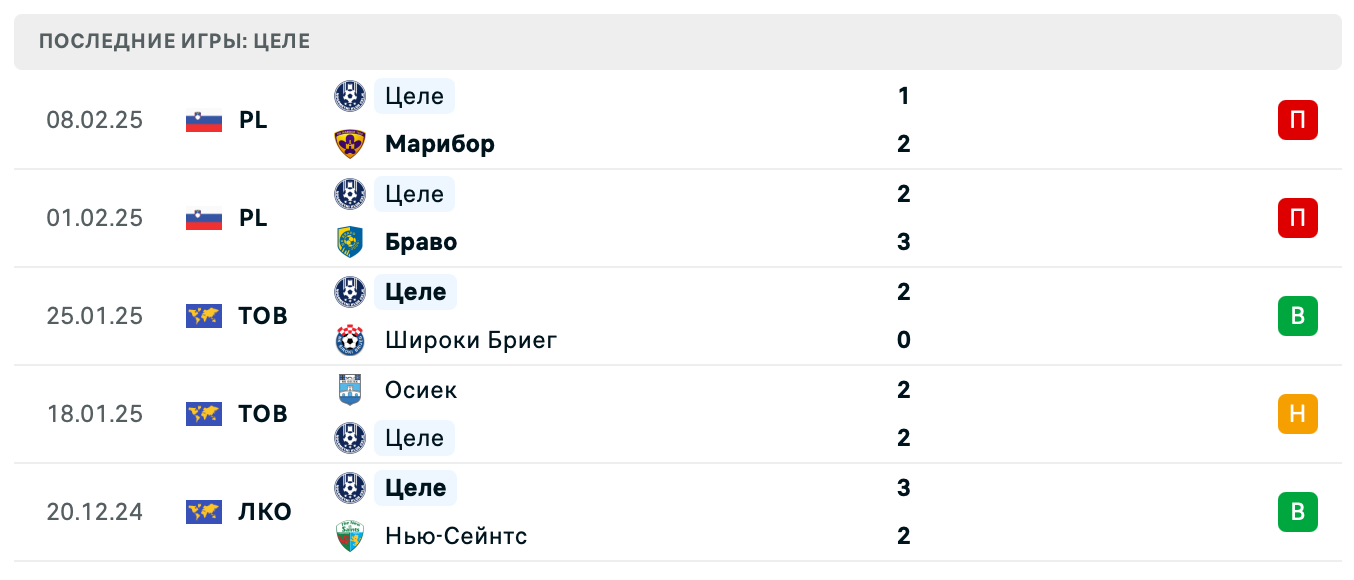Open the Марибор team link
This screenshot has width=1354, height=580.
[439, 144]
